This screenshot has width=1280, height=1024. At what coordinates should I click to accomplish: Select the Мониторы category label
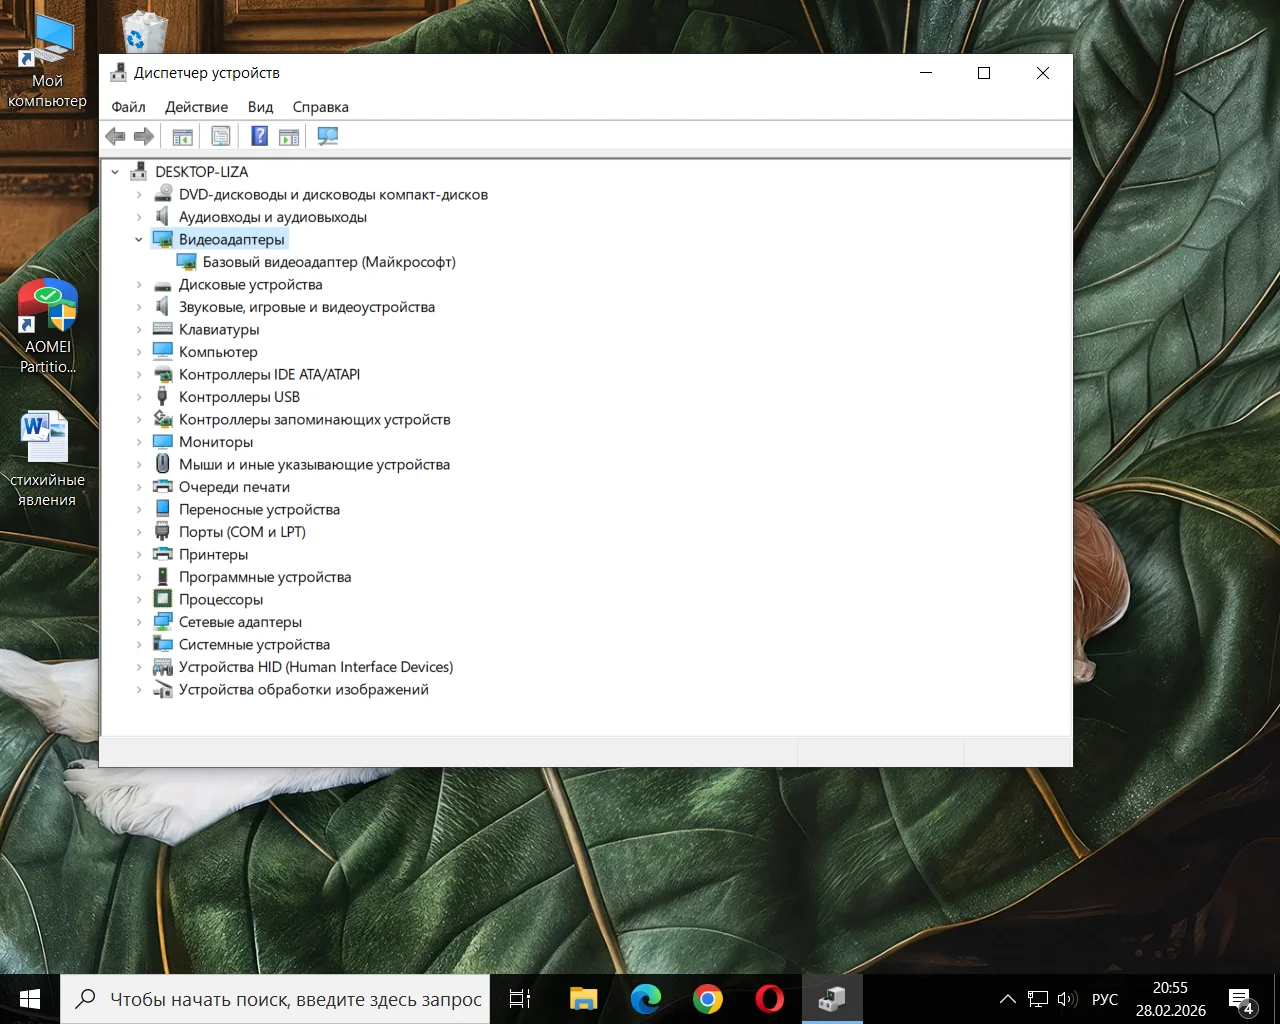pos(216,442)
